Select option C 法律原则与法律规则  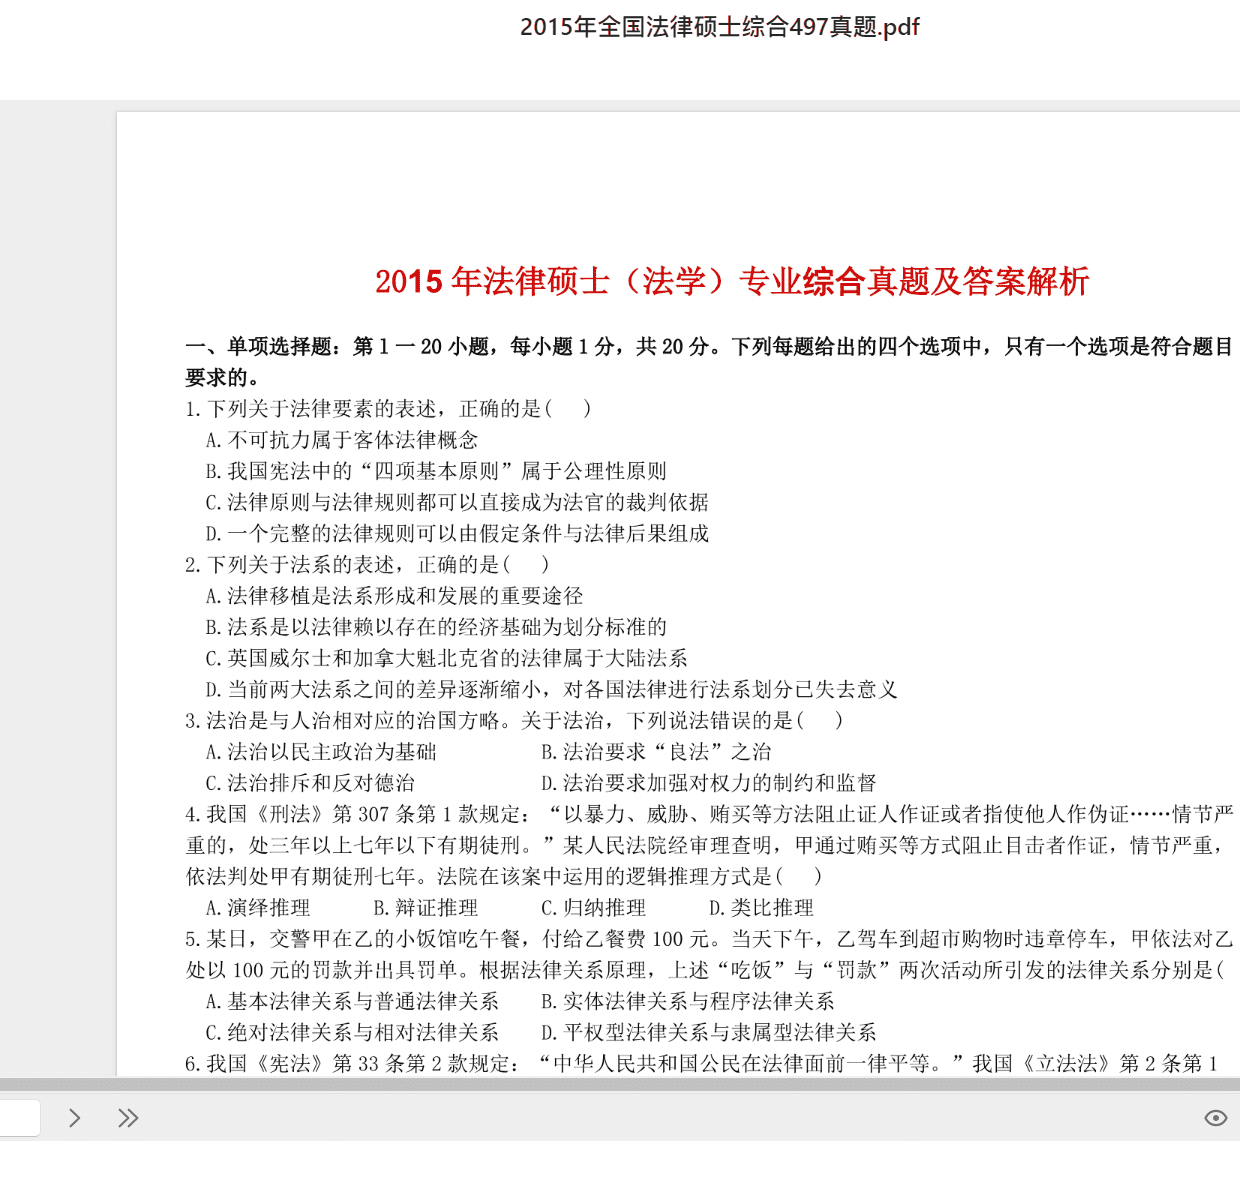457,502
